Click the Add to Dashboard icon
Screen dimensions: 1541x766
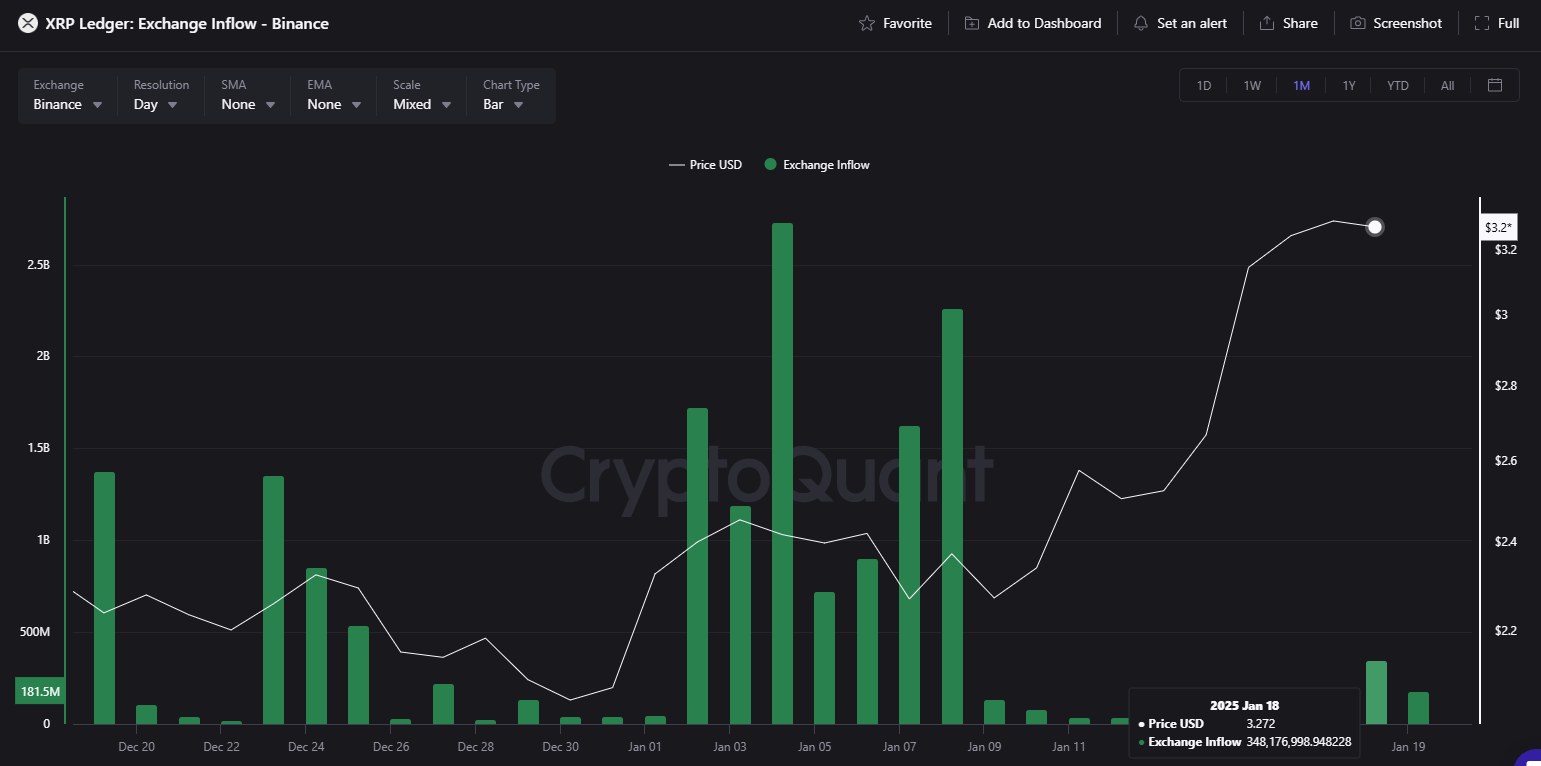tap(972, 23)
